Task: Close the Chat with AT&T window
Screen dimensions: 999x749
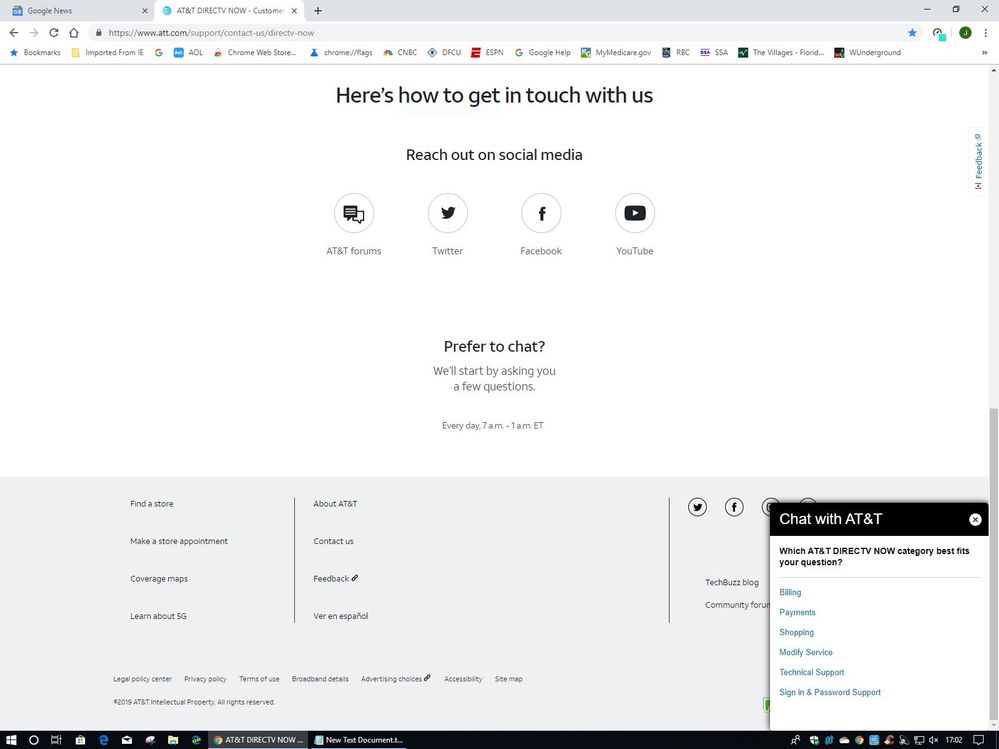Action: pos(975,519)
